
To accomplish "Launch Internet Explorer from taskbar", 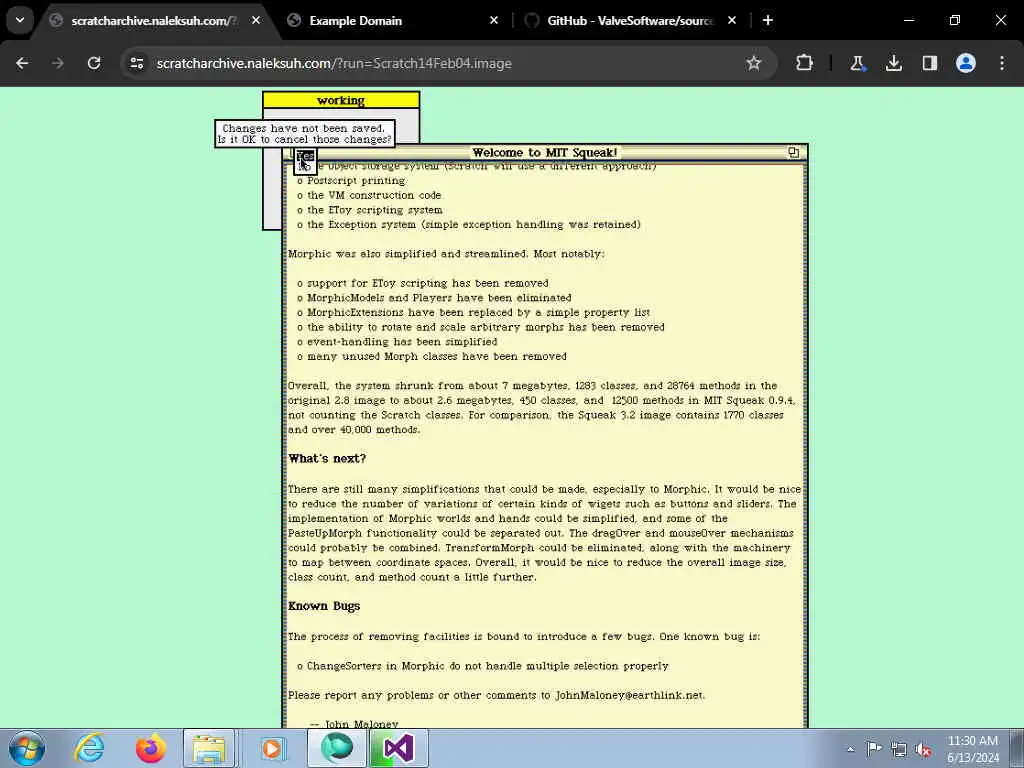I will tap(89, 748).
